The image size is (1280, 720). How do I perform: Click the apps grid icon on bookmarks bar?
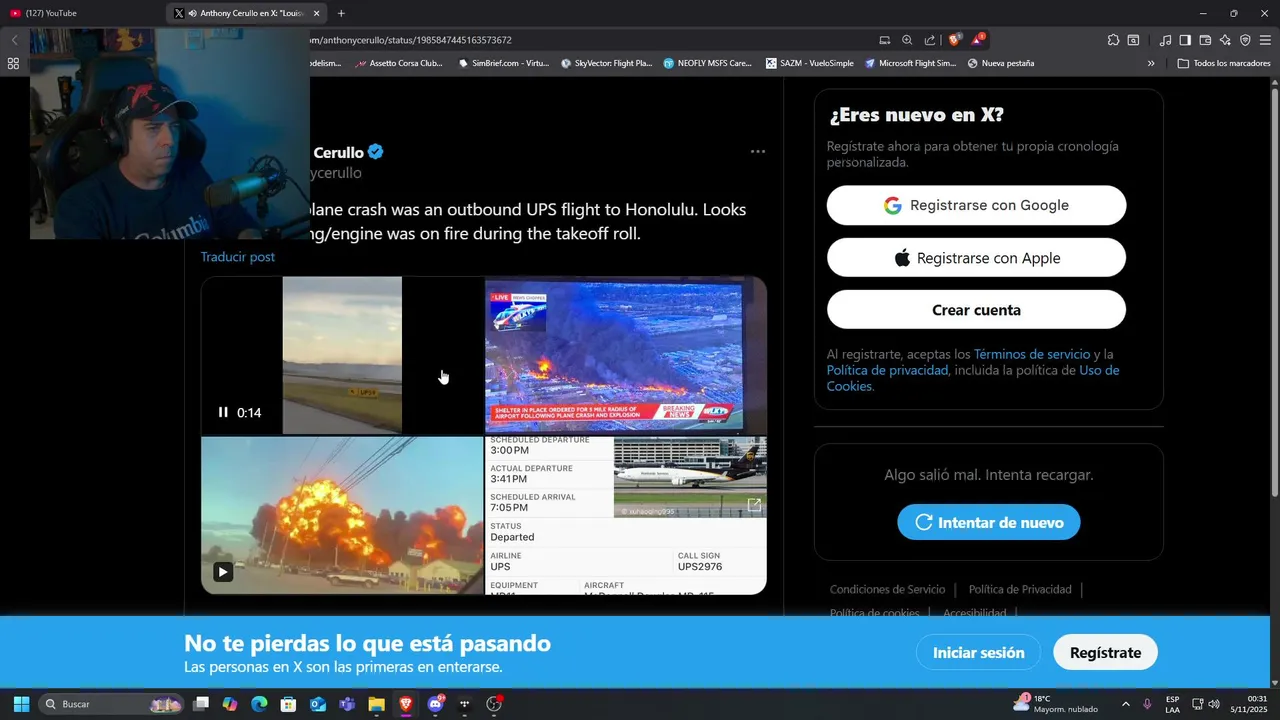pos(13,63)
